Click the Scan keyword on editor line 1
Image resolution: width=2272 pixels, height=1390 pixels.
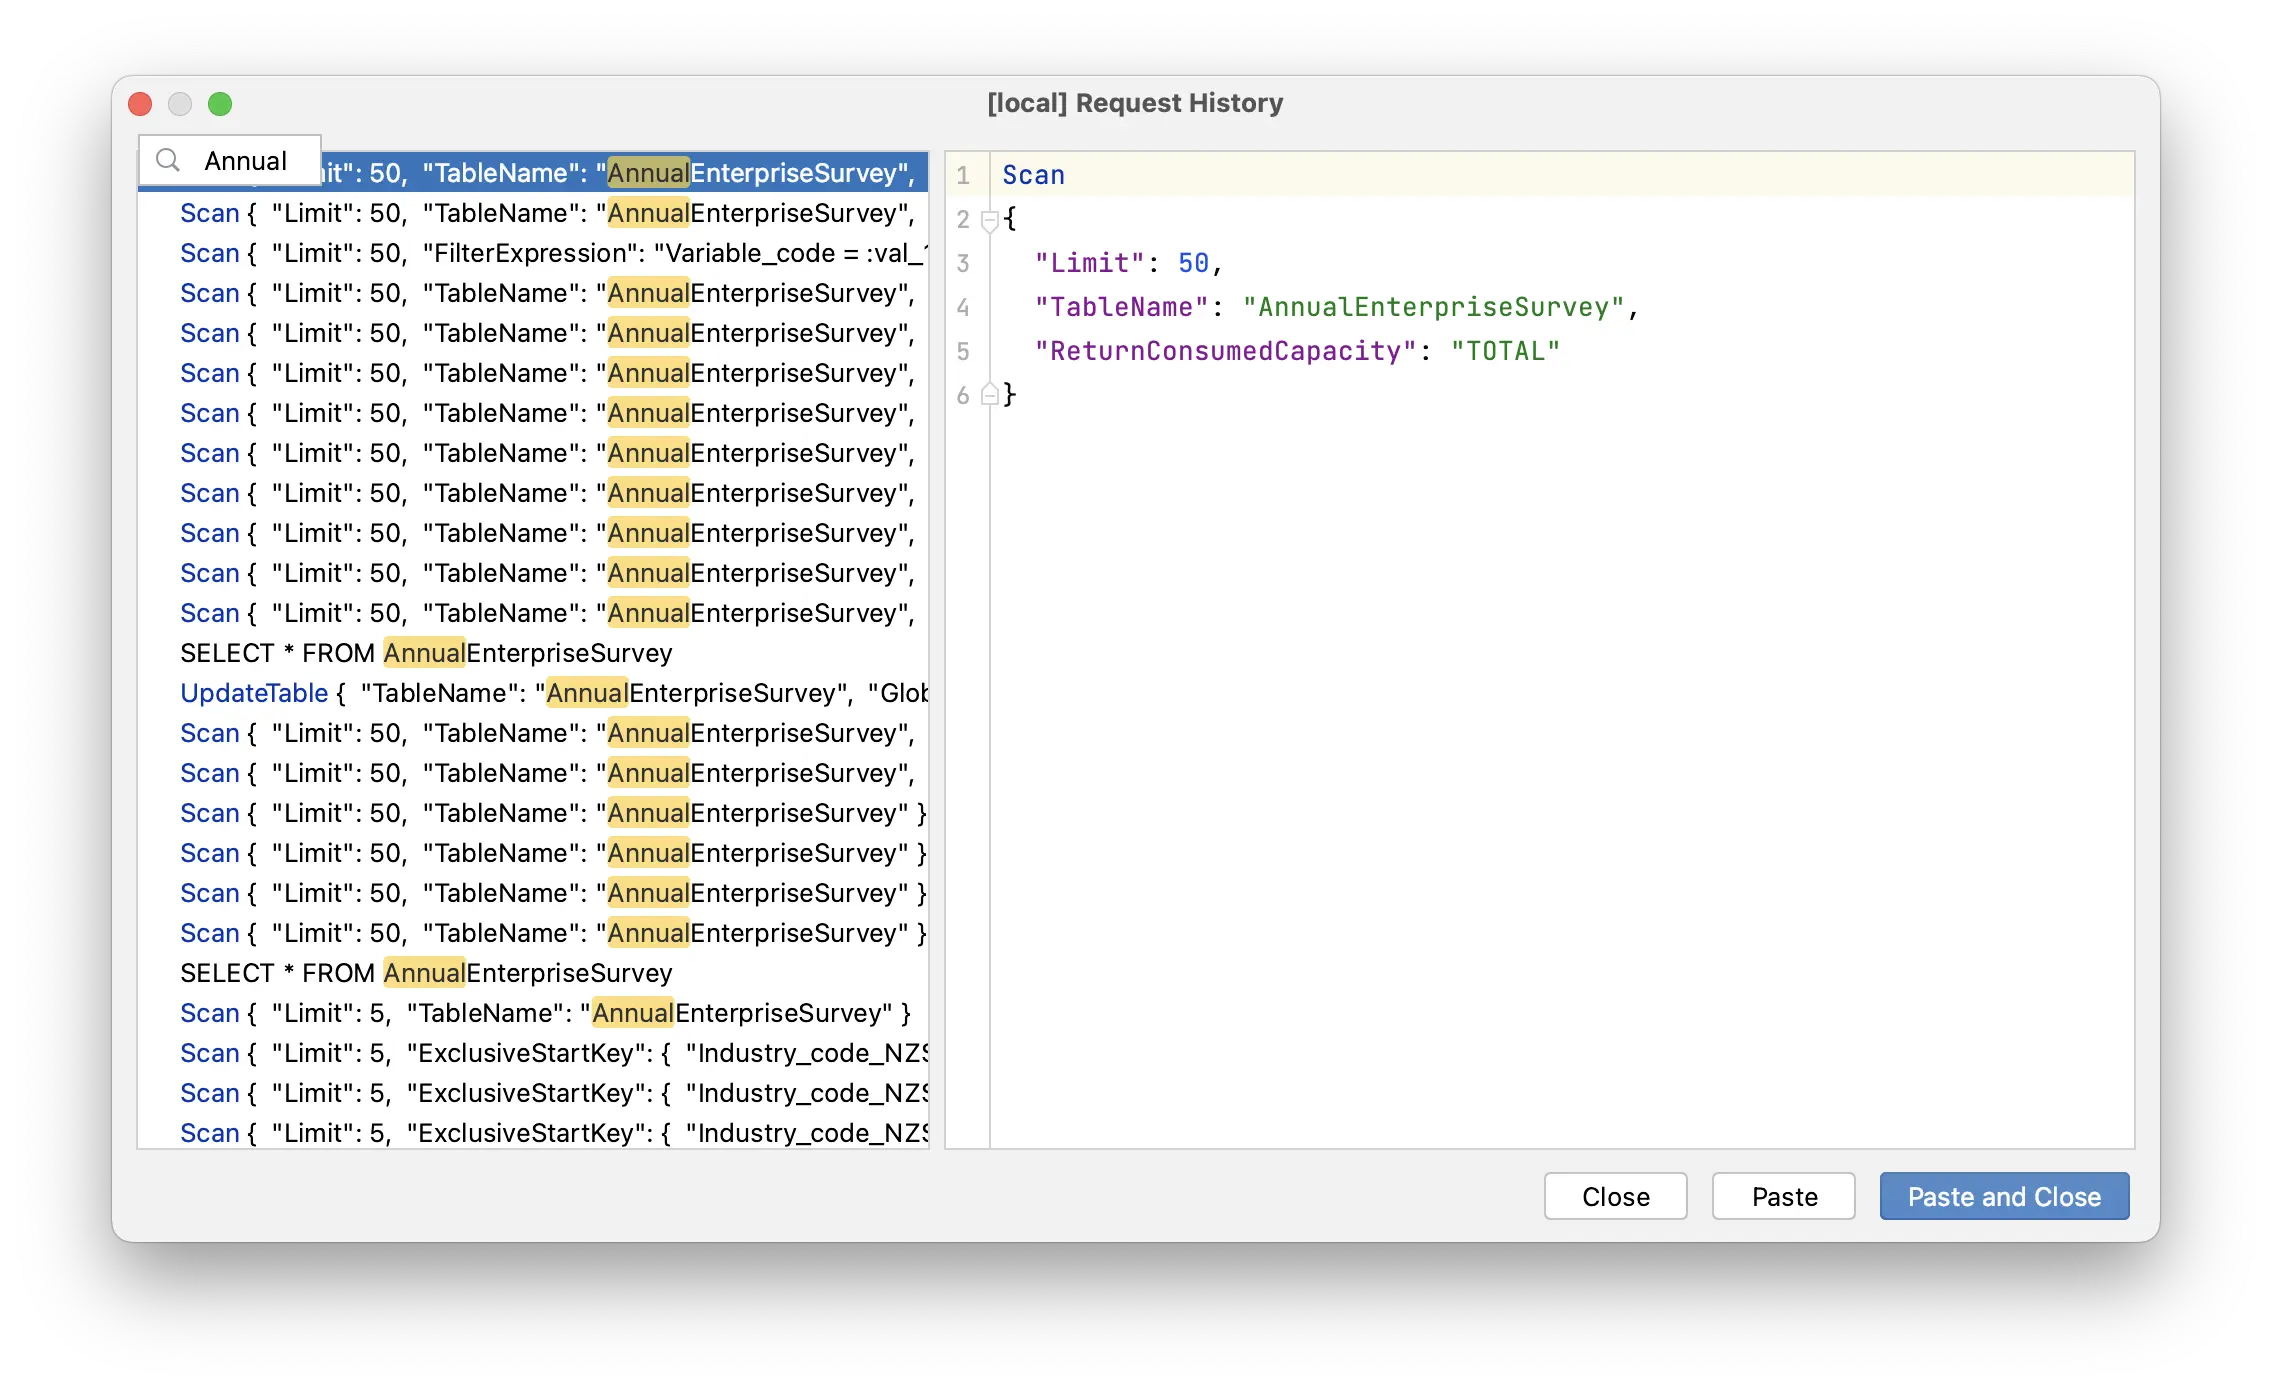coord(1033,175)
